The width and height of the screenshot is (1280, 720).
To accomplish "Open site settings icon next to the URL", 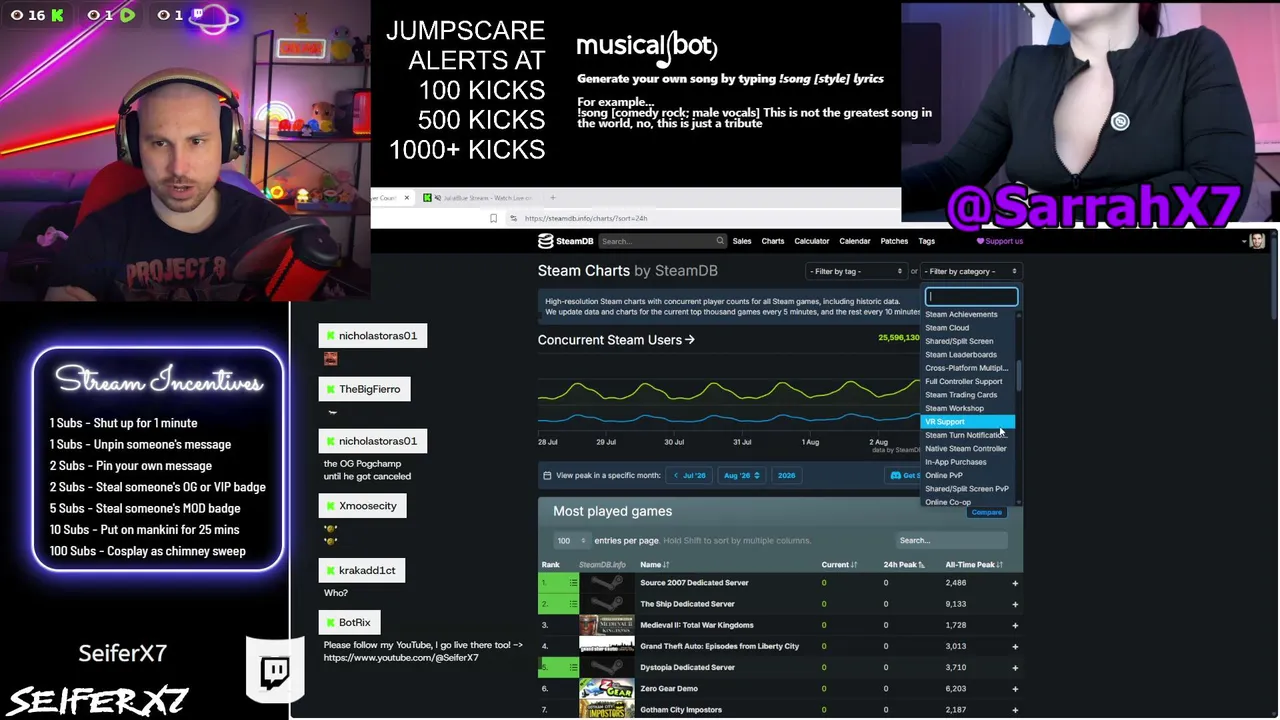I will click(x=513, y=218).
